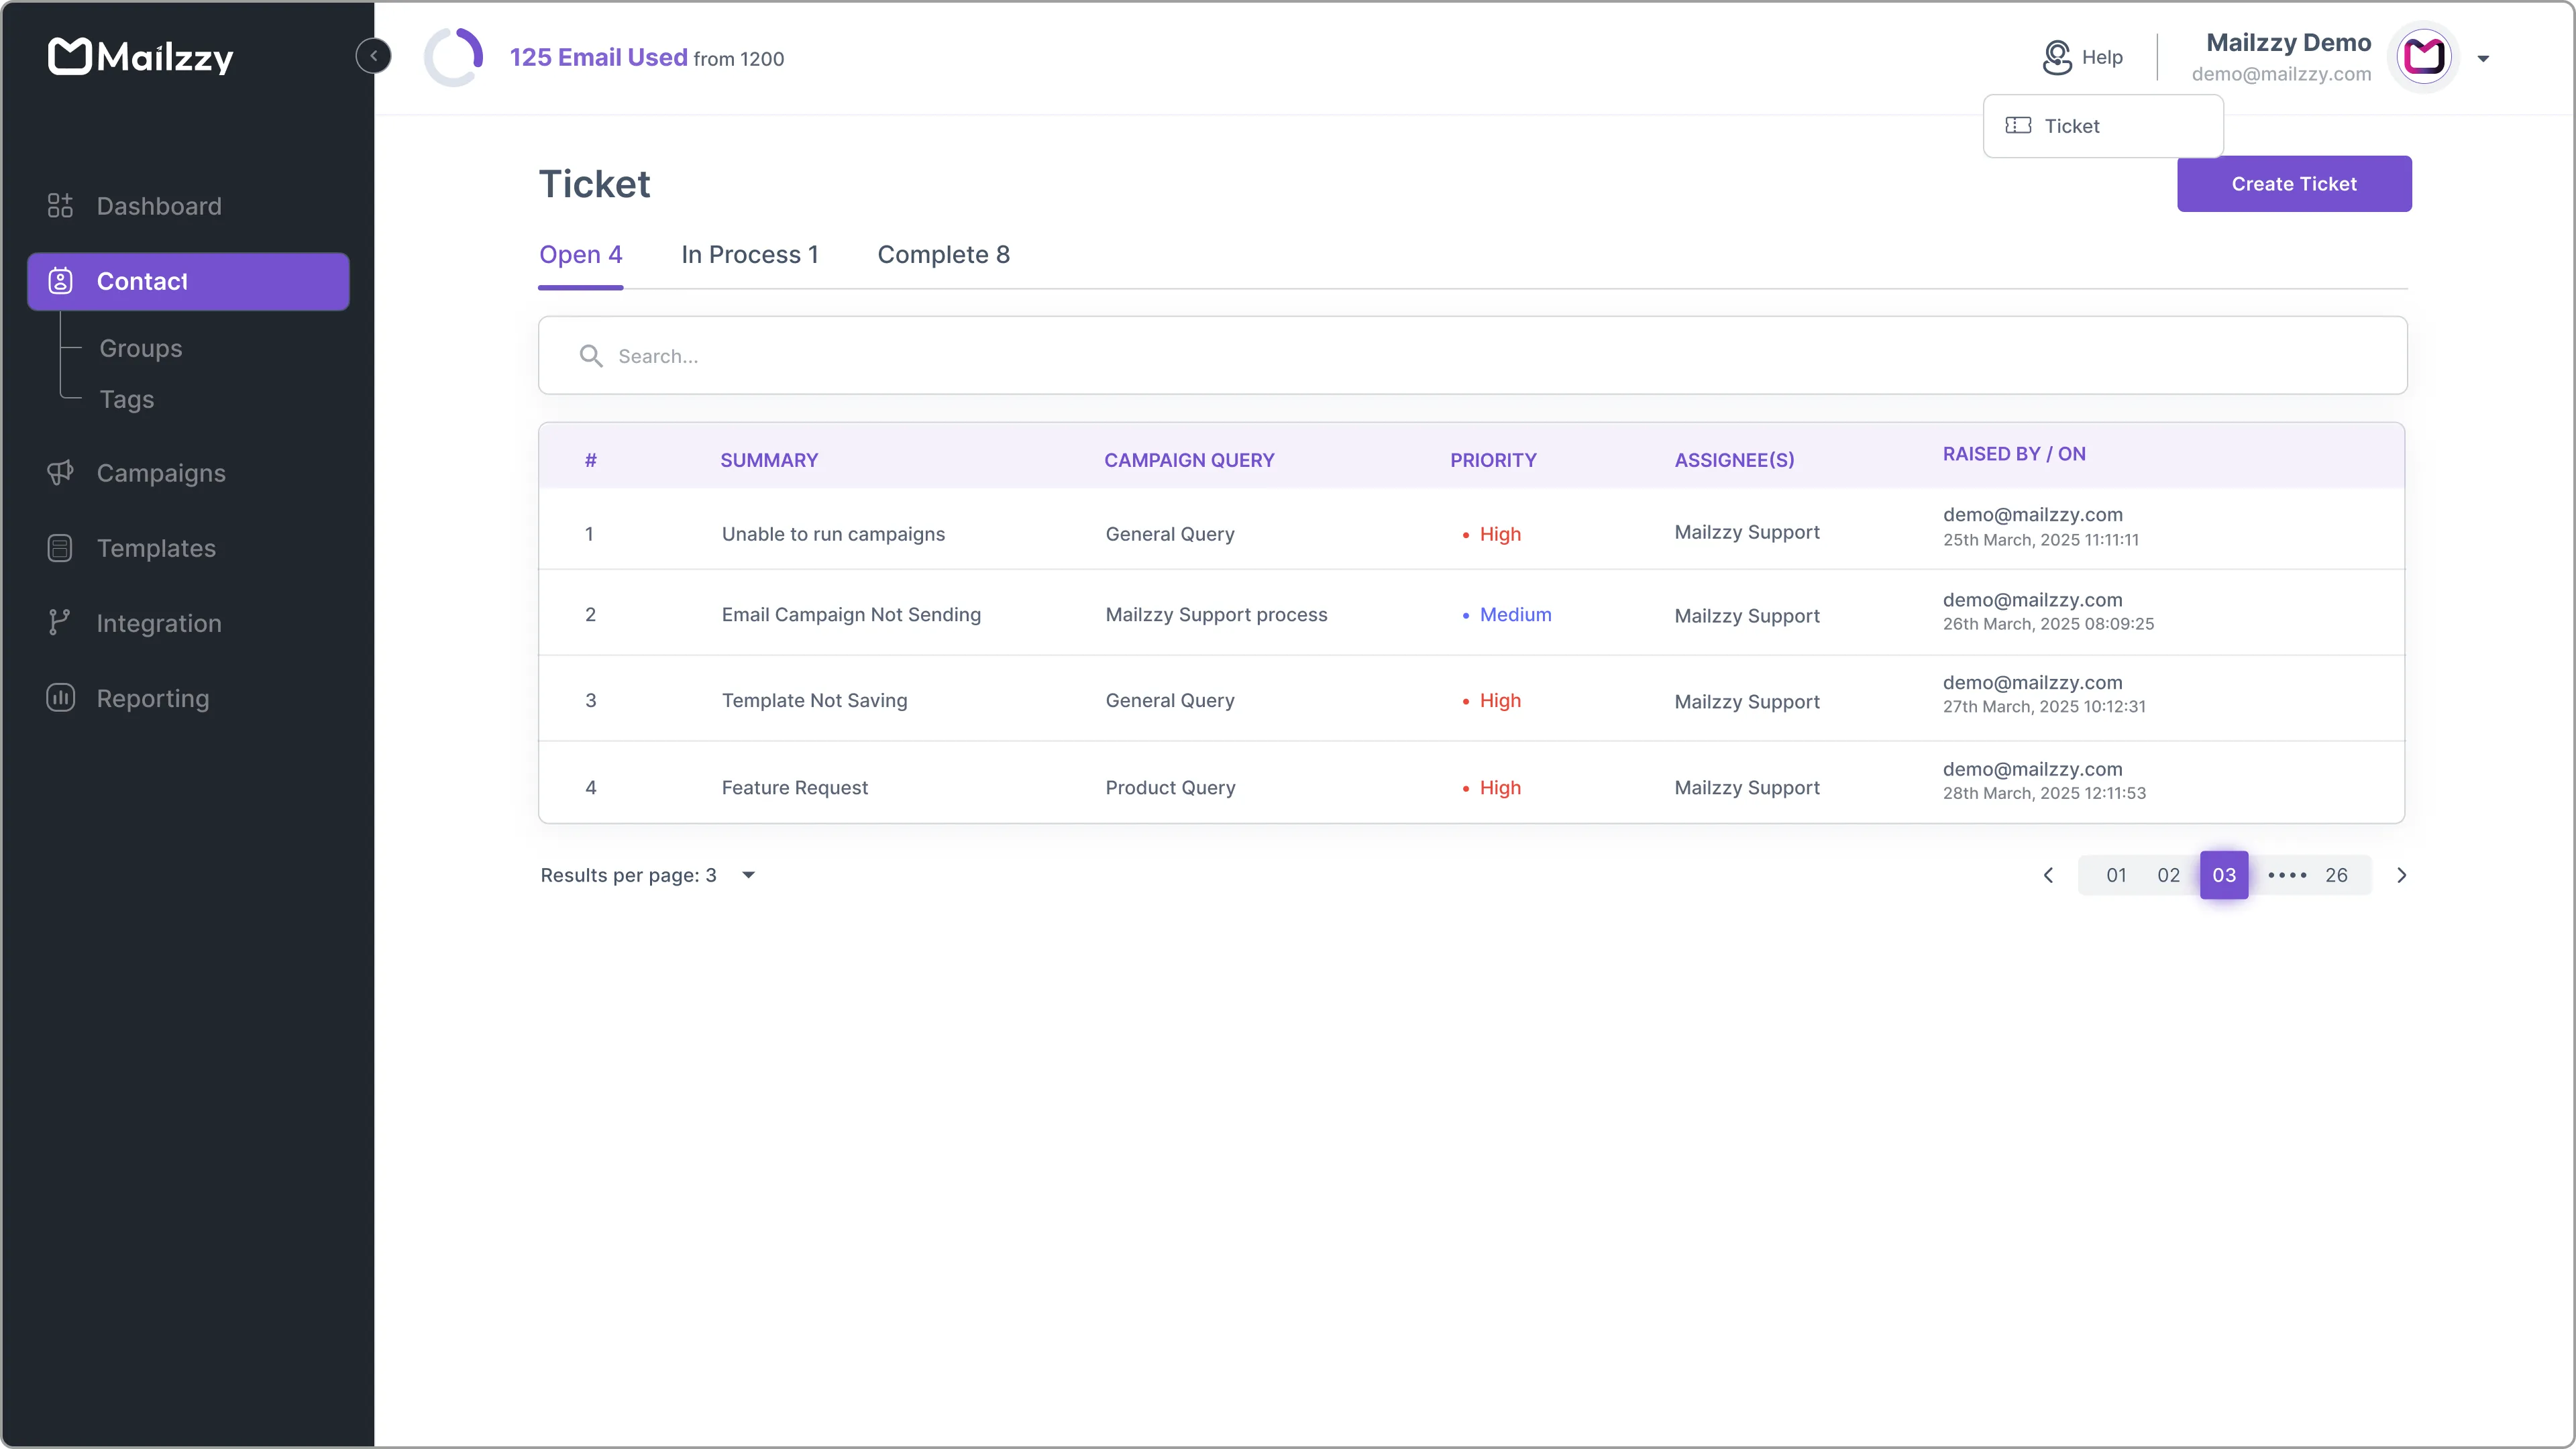This screenshot has width=2576, height=1449.
Task: Click the Help icon in the header
Action: (x=2059, y=57)
